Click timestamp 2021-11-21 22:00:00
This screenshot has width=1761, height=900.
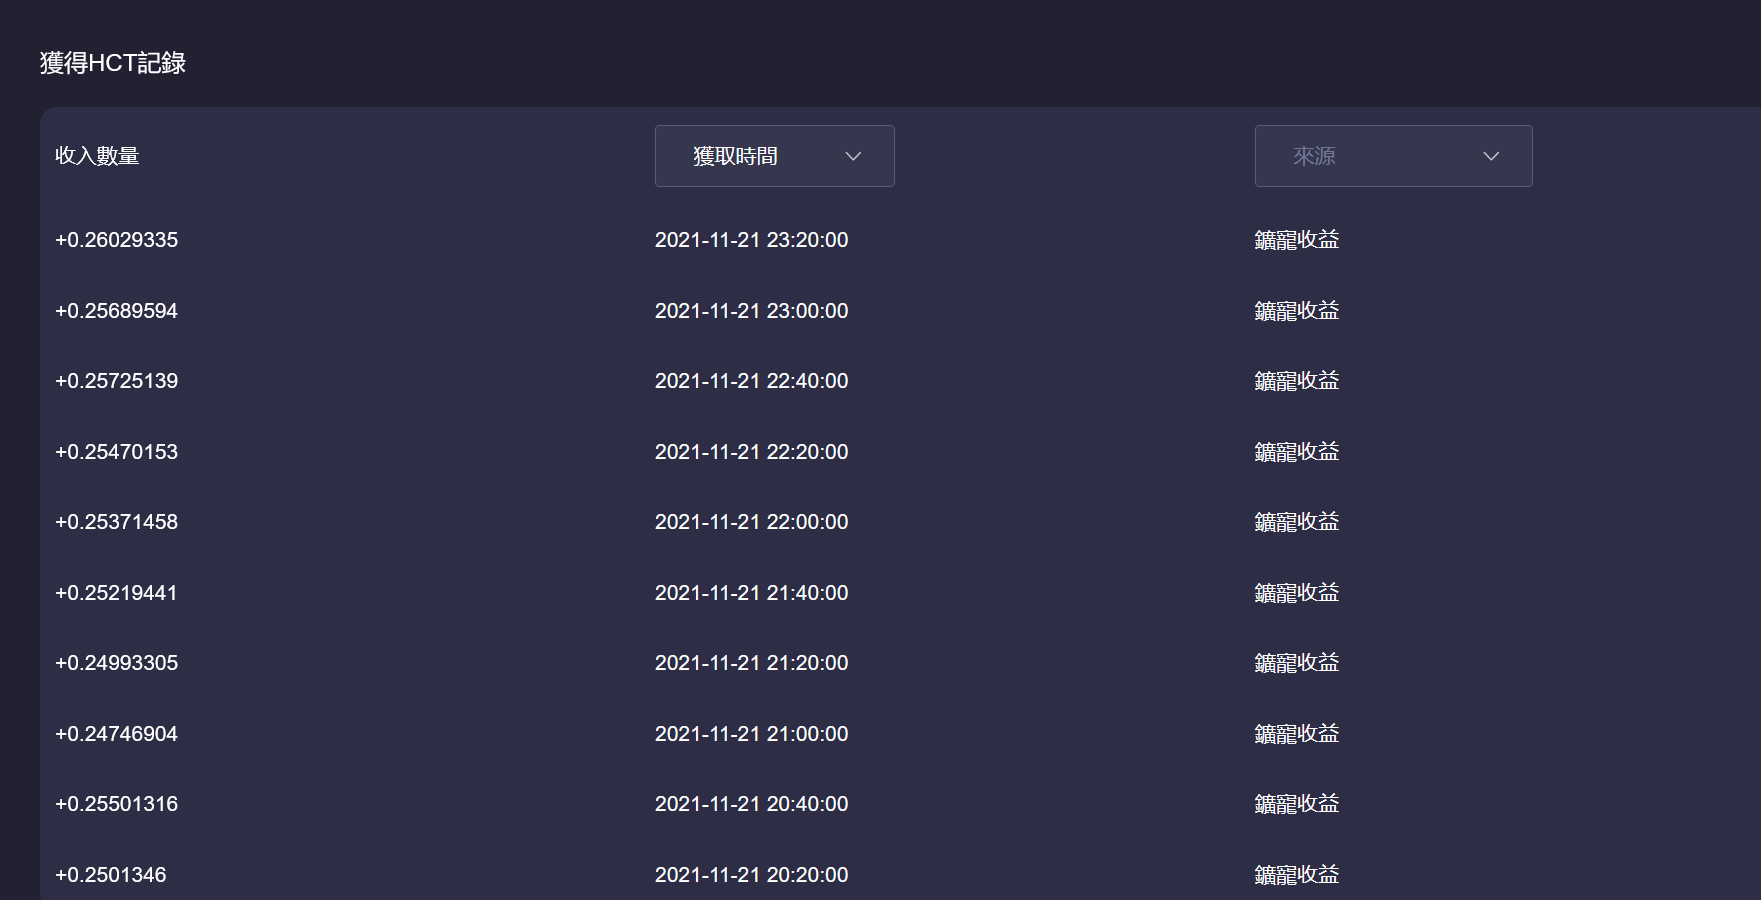[x=751, y=522]
